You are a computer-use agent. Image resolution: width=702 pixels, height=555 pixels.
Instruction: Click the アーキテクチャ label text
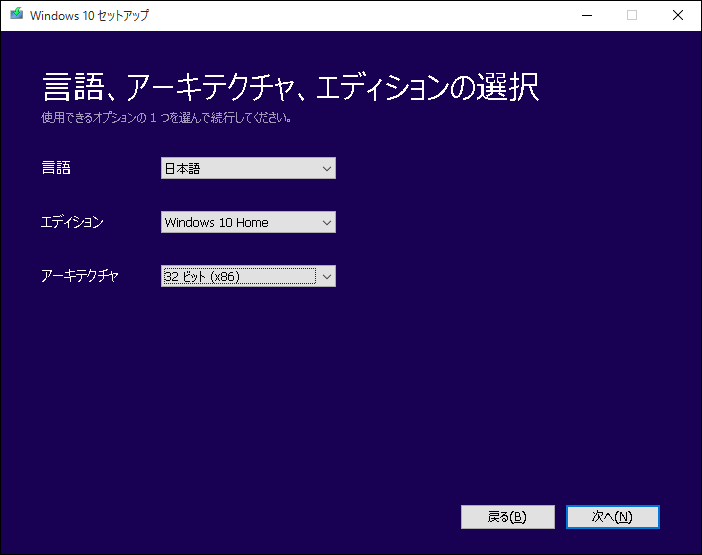(80, 276)
